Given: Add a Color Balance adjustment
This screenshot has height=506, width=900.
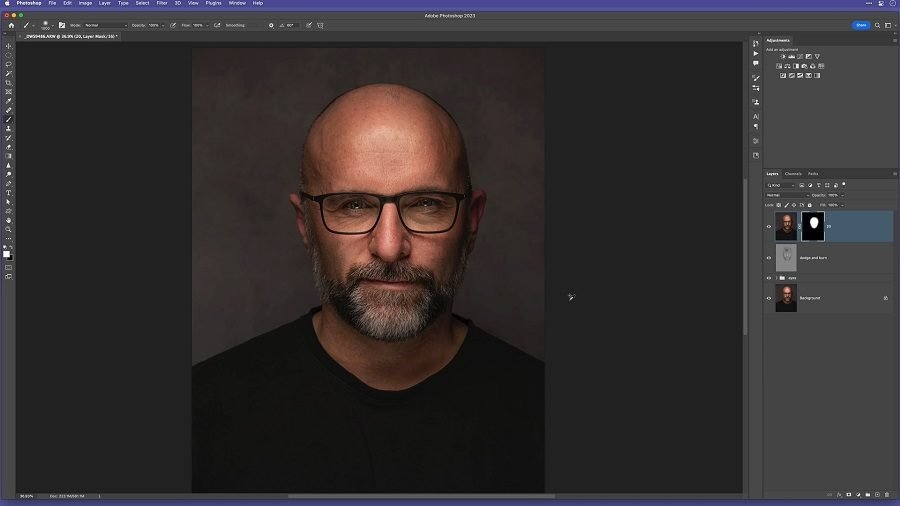Looking at the screenshot, I should [x=788, y=66].
